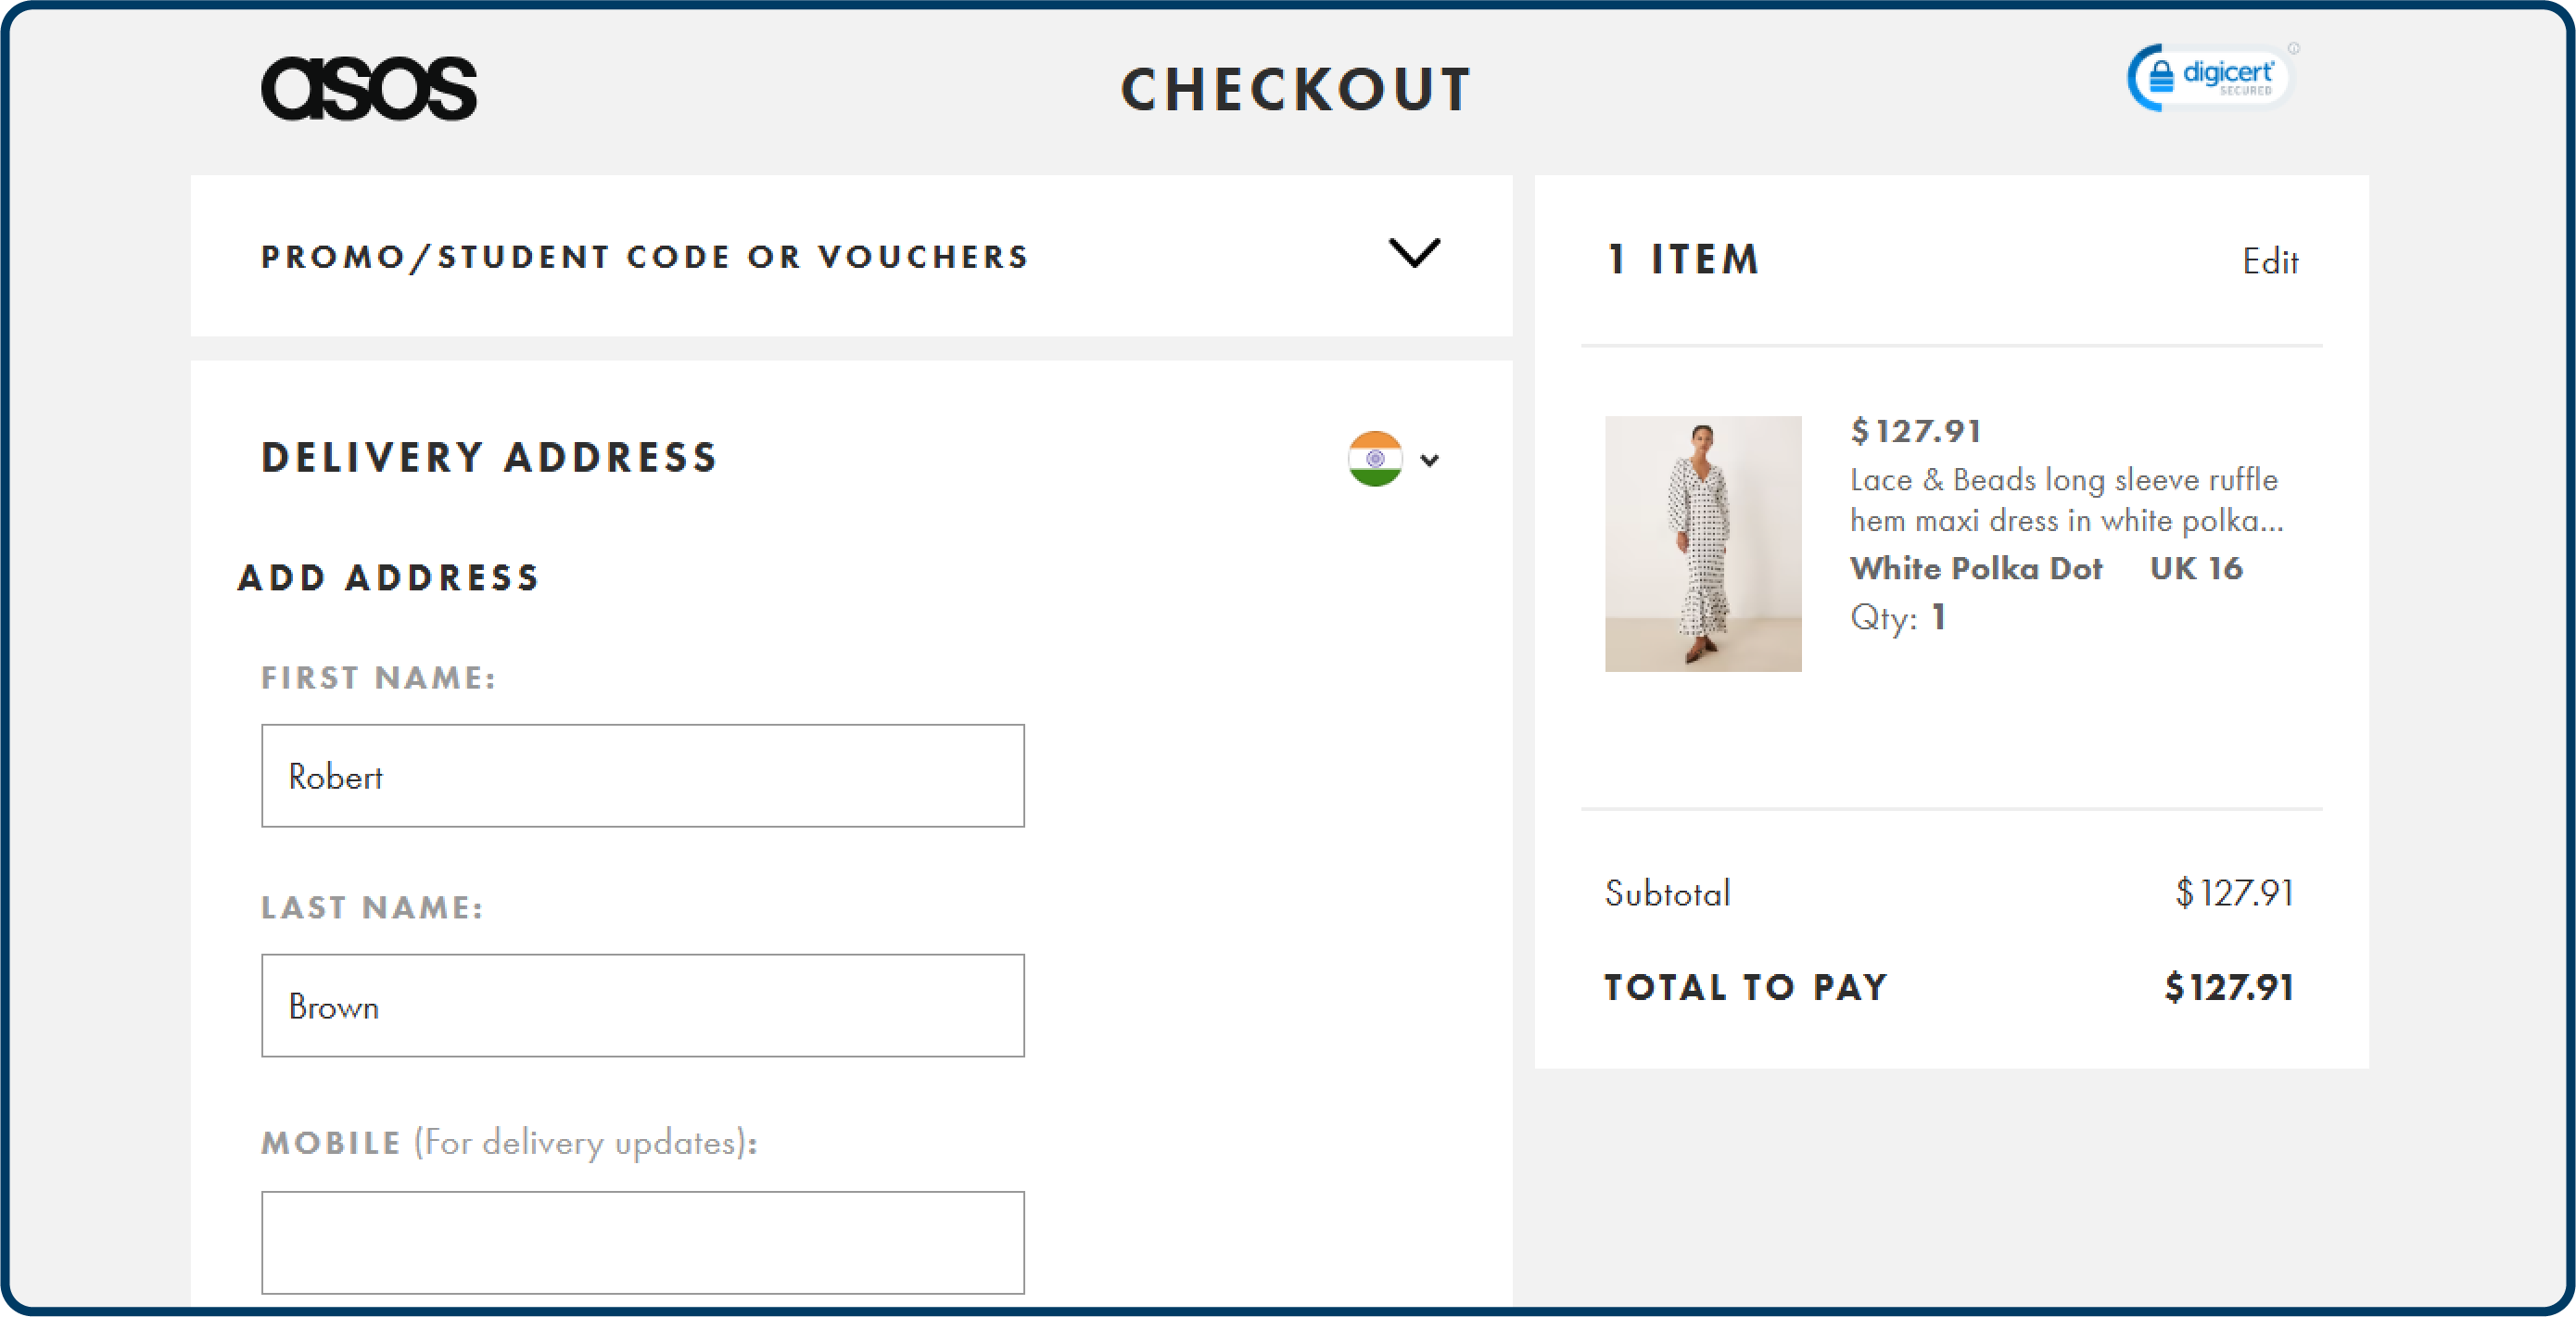Open the delivery country selector chevron
Image resolution: width=2576 pixels, height=1317 pixels.
(1430, 461)
